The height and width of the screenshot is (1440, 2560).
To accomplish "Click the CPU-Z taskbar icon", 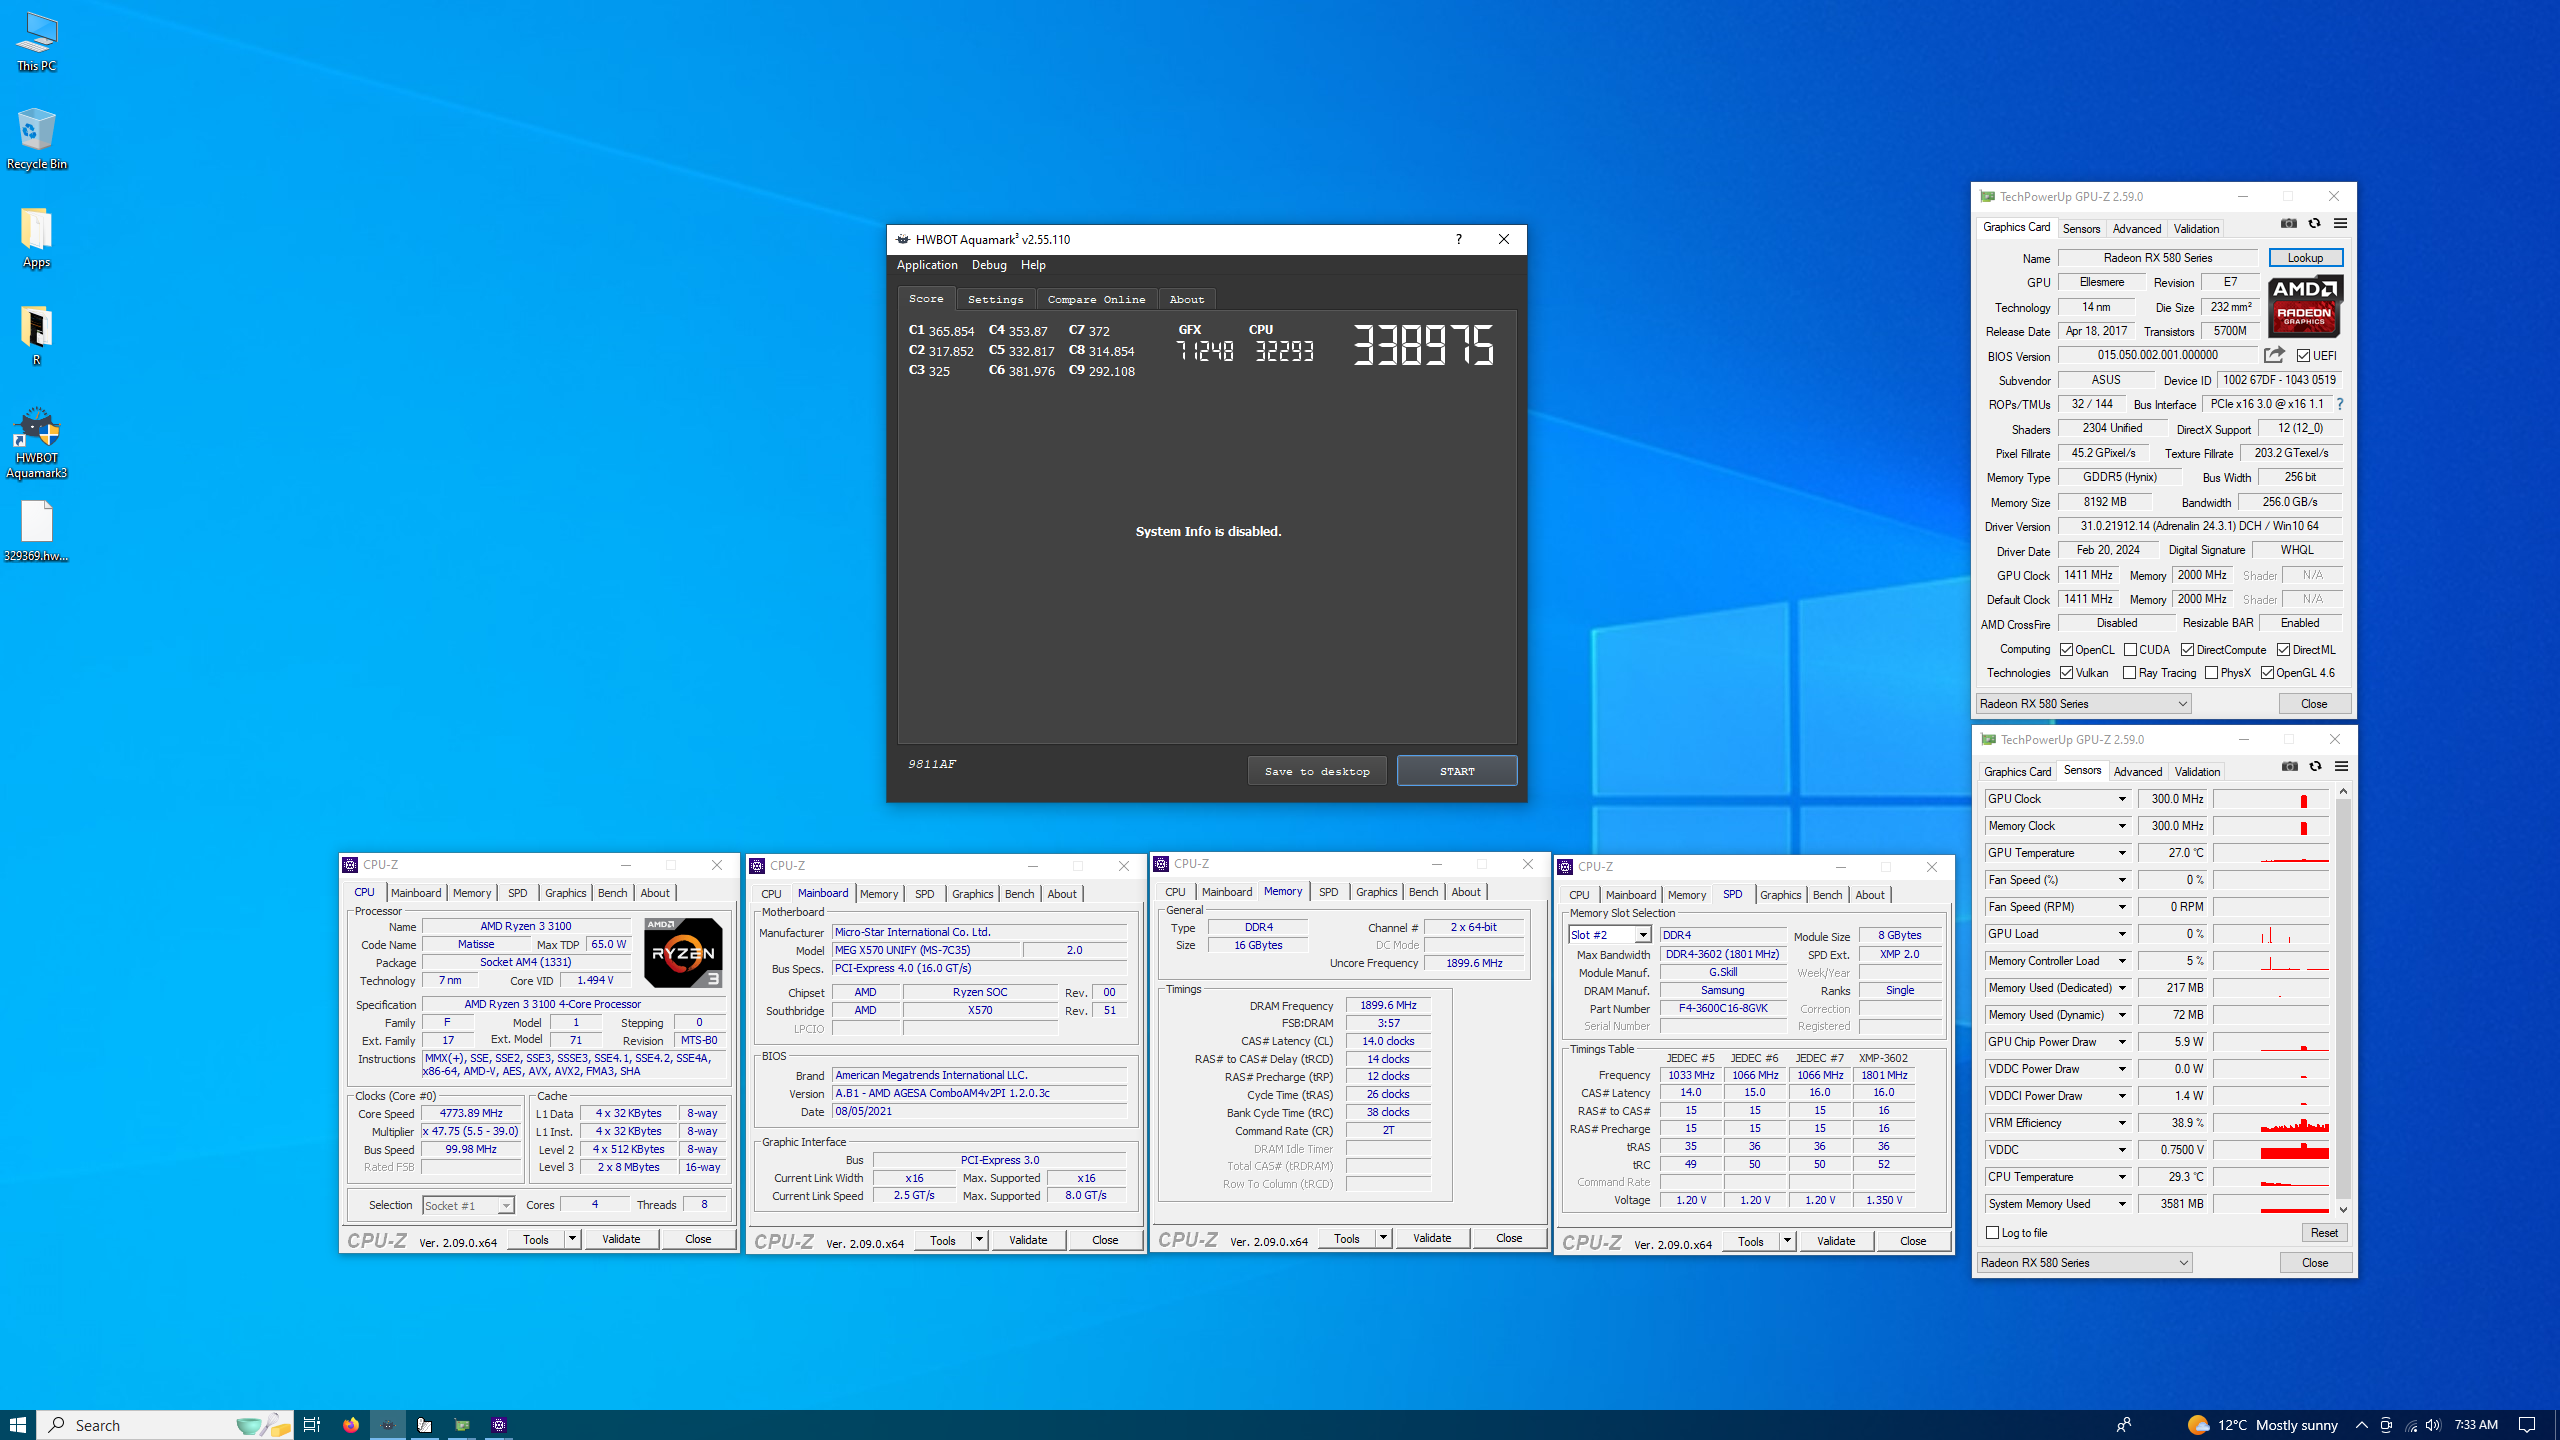I will 499,1425.
